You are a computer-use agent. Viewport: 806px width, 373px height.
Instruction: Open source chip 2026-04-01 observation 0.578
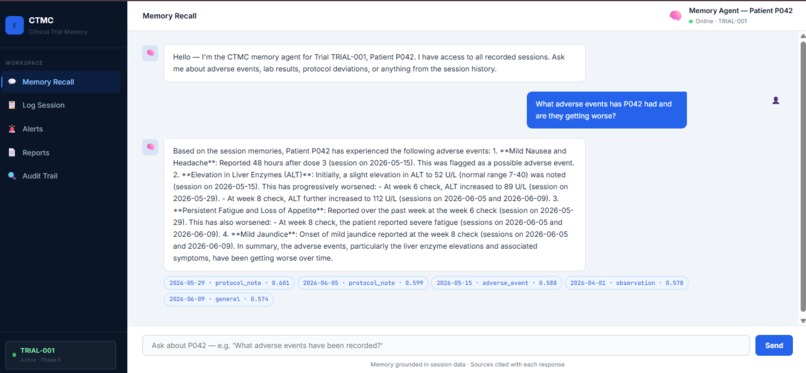pos(627,283)
